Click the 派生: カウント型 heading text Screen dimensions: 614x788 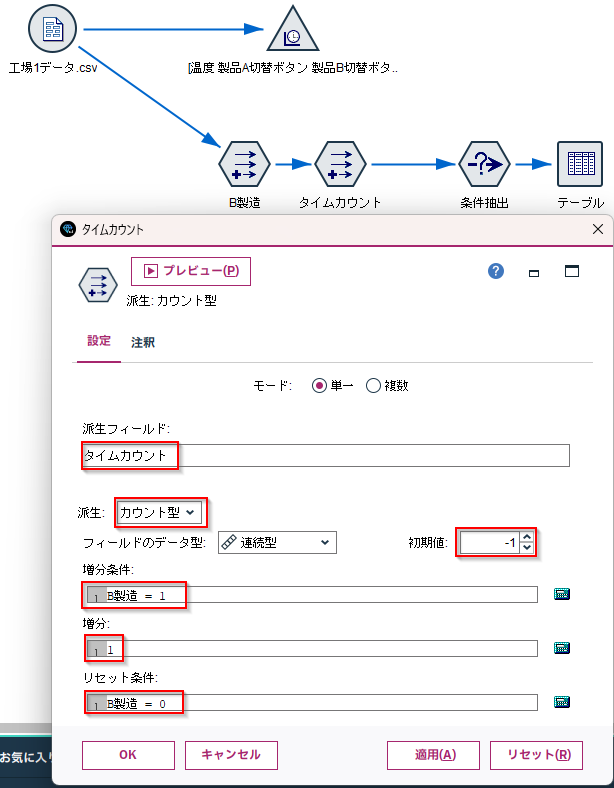point(171,301)
